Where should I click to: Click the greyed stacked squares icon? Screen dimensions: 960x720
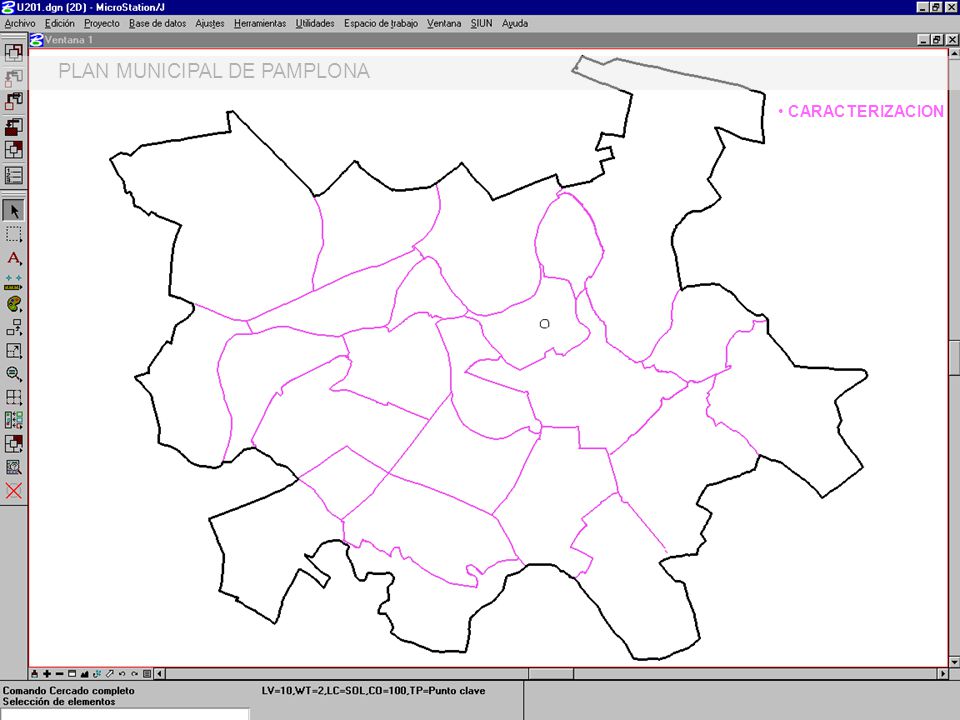13,77
